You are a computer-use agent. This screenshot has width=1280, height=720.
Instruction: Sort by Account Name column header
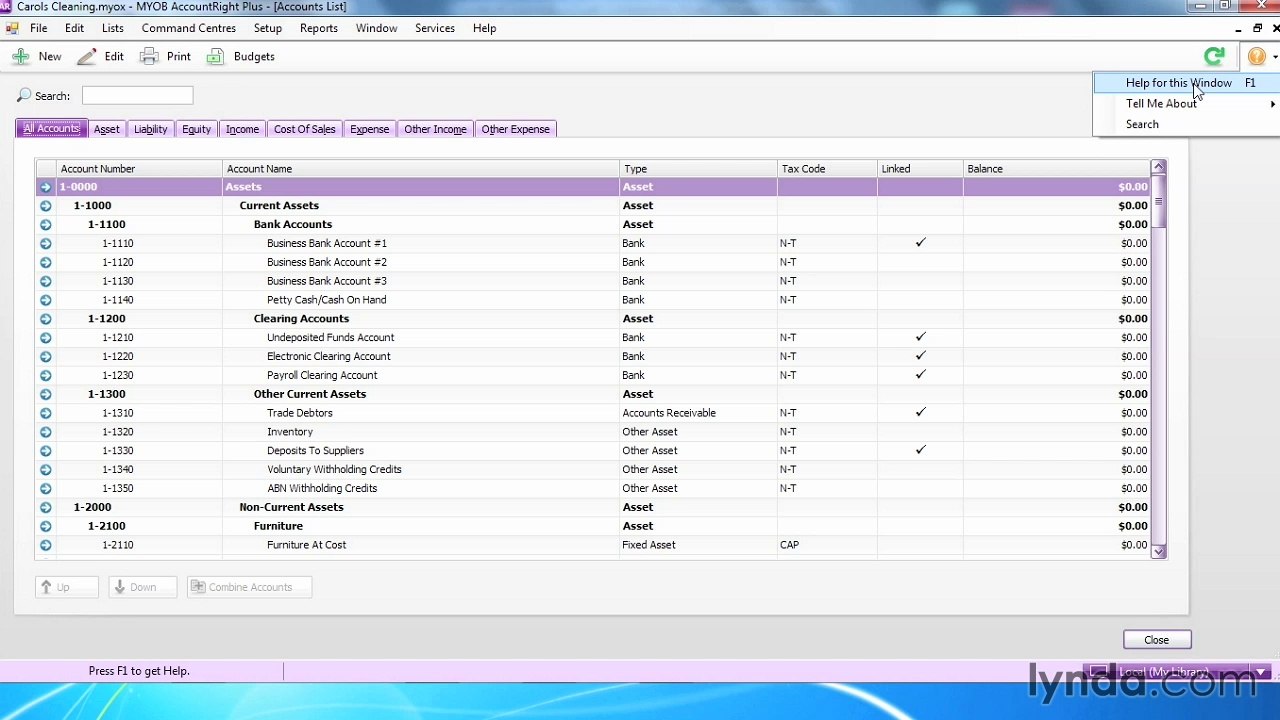click(x=421, y=169)
